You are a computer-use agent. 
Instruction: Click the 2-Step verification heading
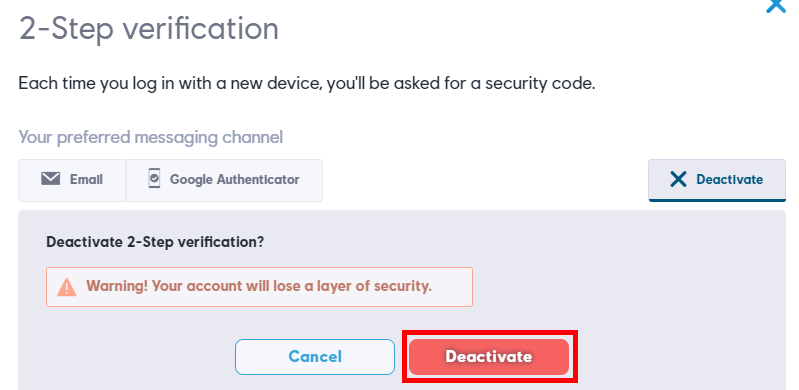point(149,28)
